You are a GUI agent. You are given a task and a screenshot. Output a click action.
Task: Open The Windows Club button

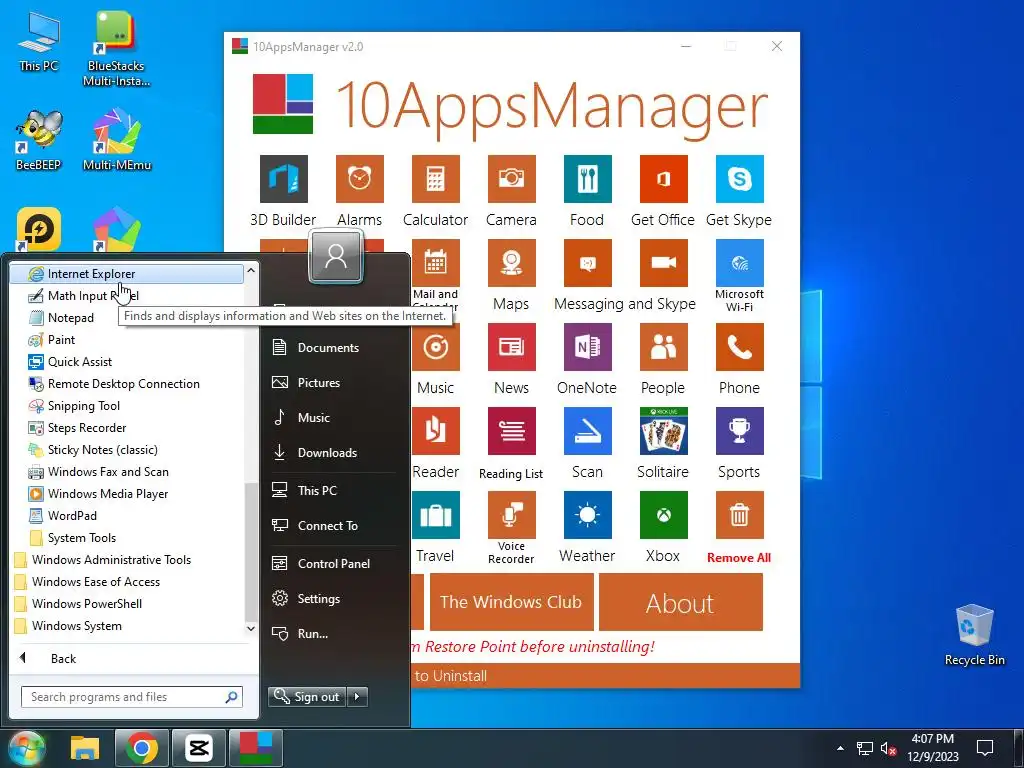511,601
